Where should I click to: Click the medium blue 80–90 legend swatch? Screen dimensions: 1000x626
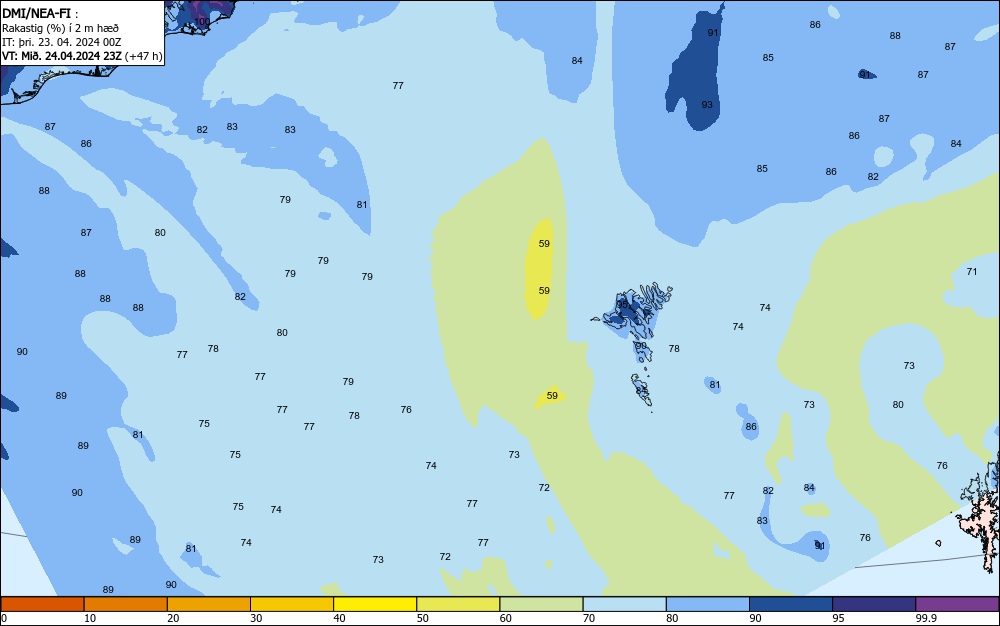click(707, 604)
